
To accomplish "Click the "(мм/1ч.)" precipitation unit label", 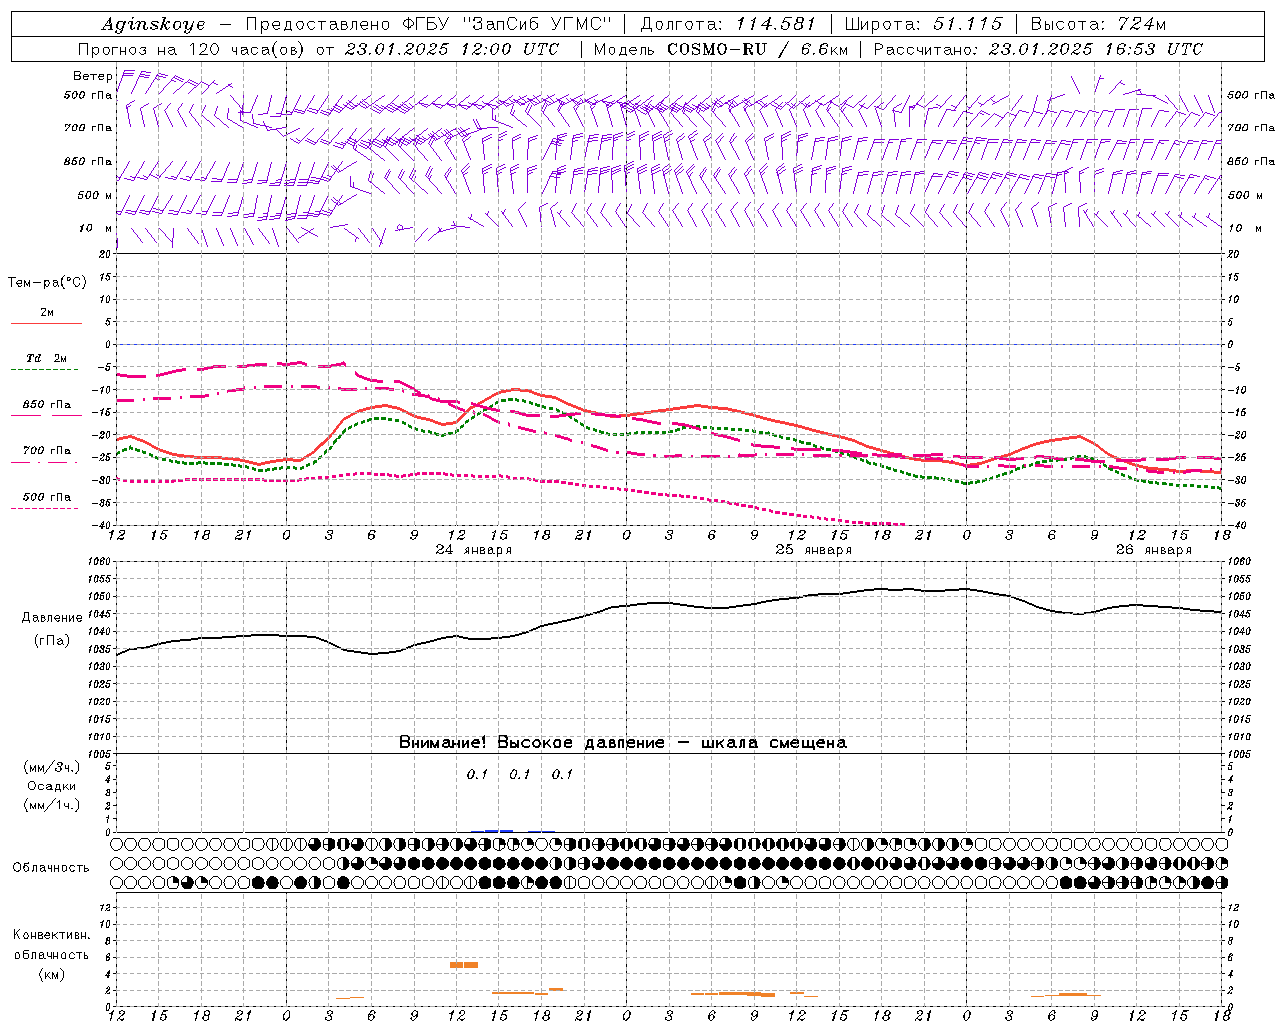I will point(53,805).
